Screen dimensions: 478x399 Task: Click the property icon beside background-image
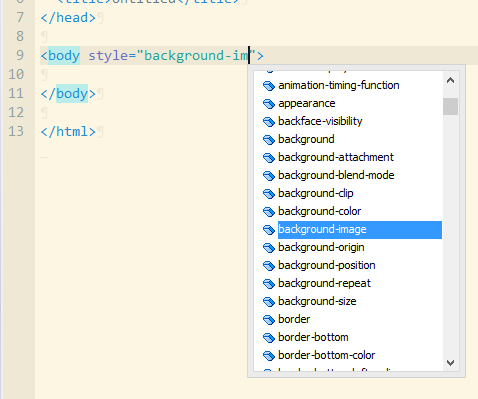coord(269,230)
